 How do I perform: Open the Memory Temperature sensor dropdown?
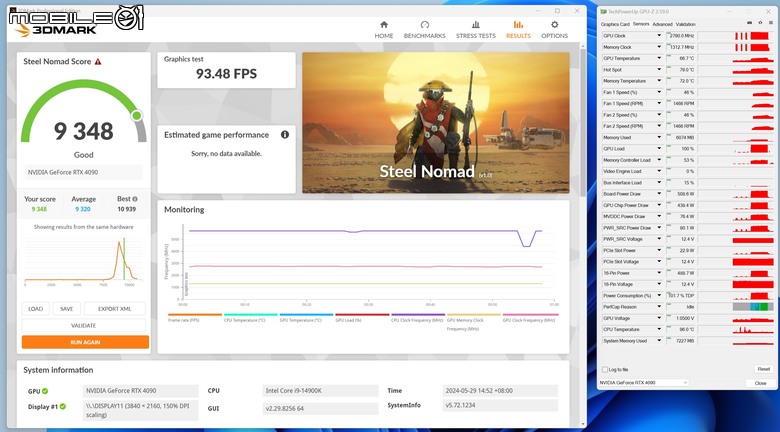click(659, 81)
